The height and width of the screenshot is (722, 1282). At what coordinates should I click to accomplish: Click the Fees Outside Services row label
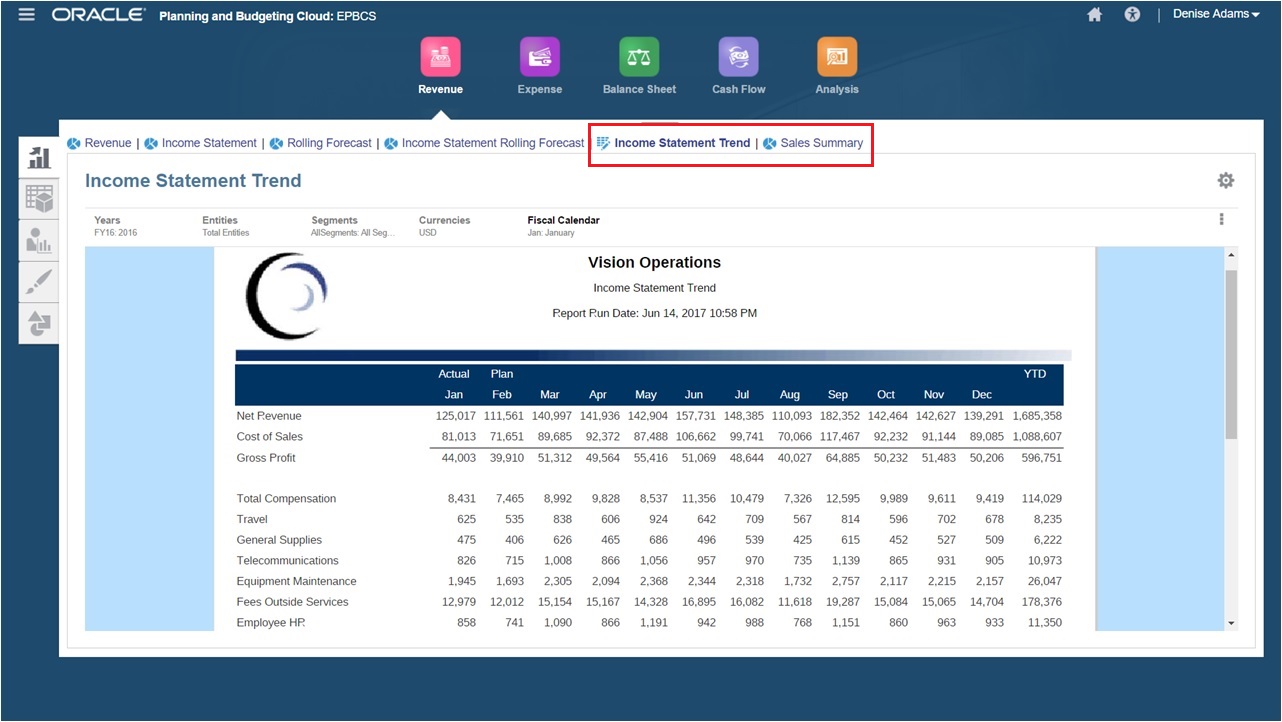click(x=292, y=602)
